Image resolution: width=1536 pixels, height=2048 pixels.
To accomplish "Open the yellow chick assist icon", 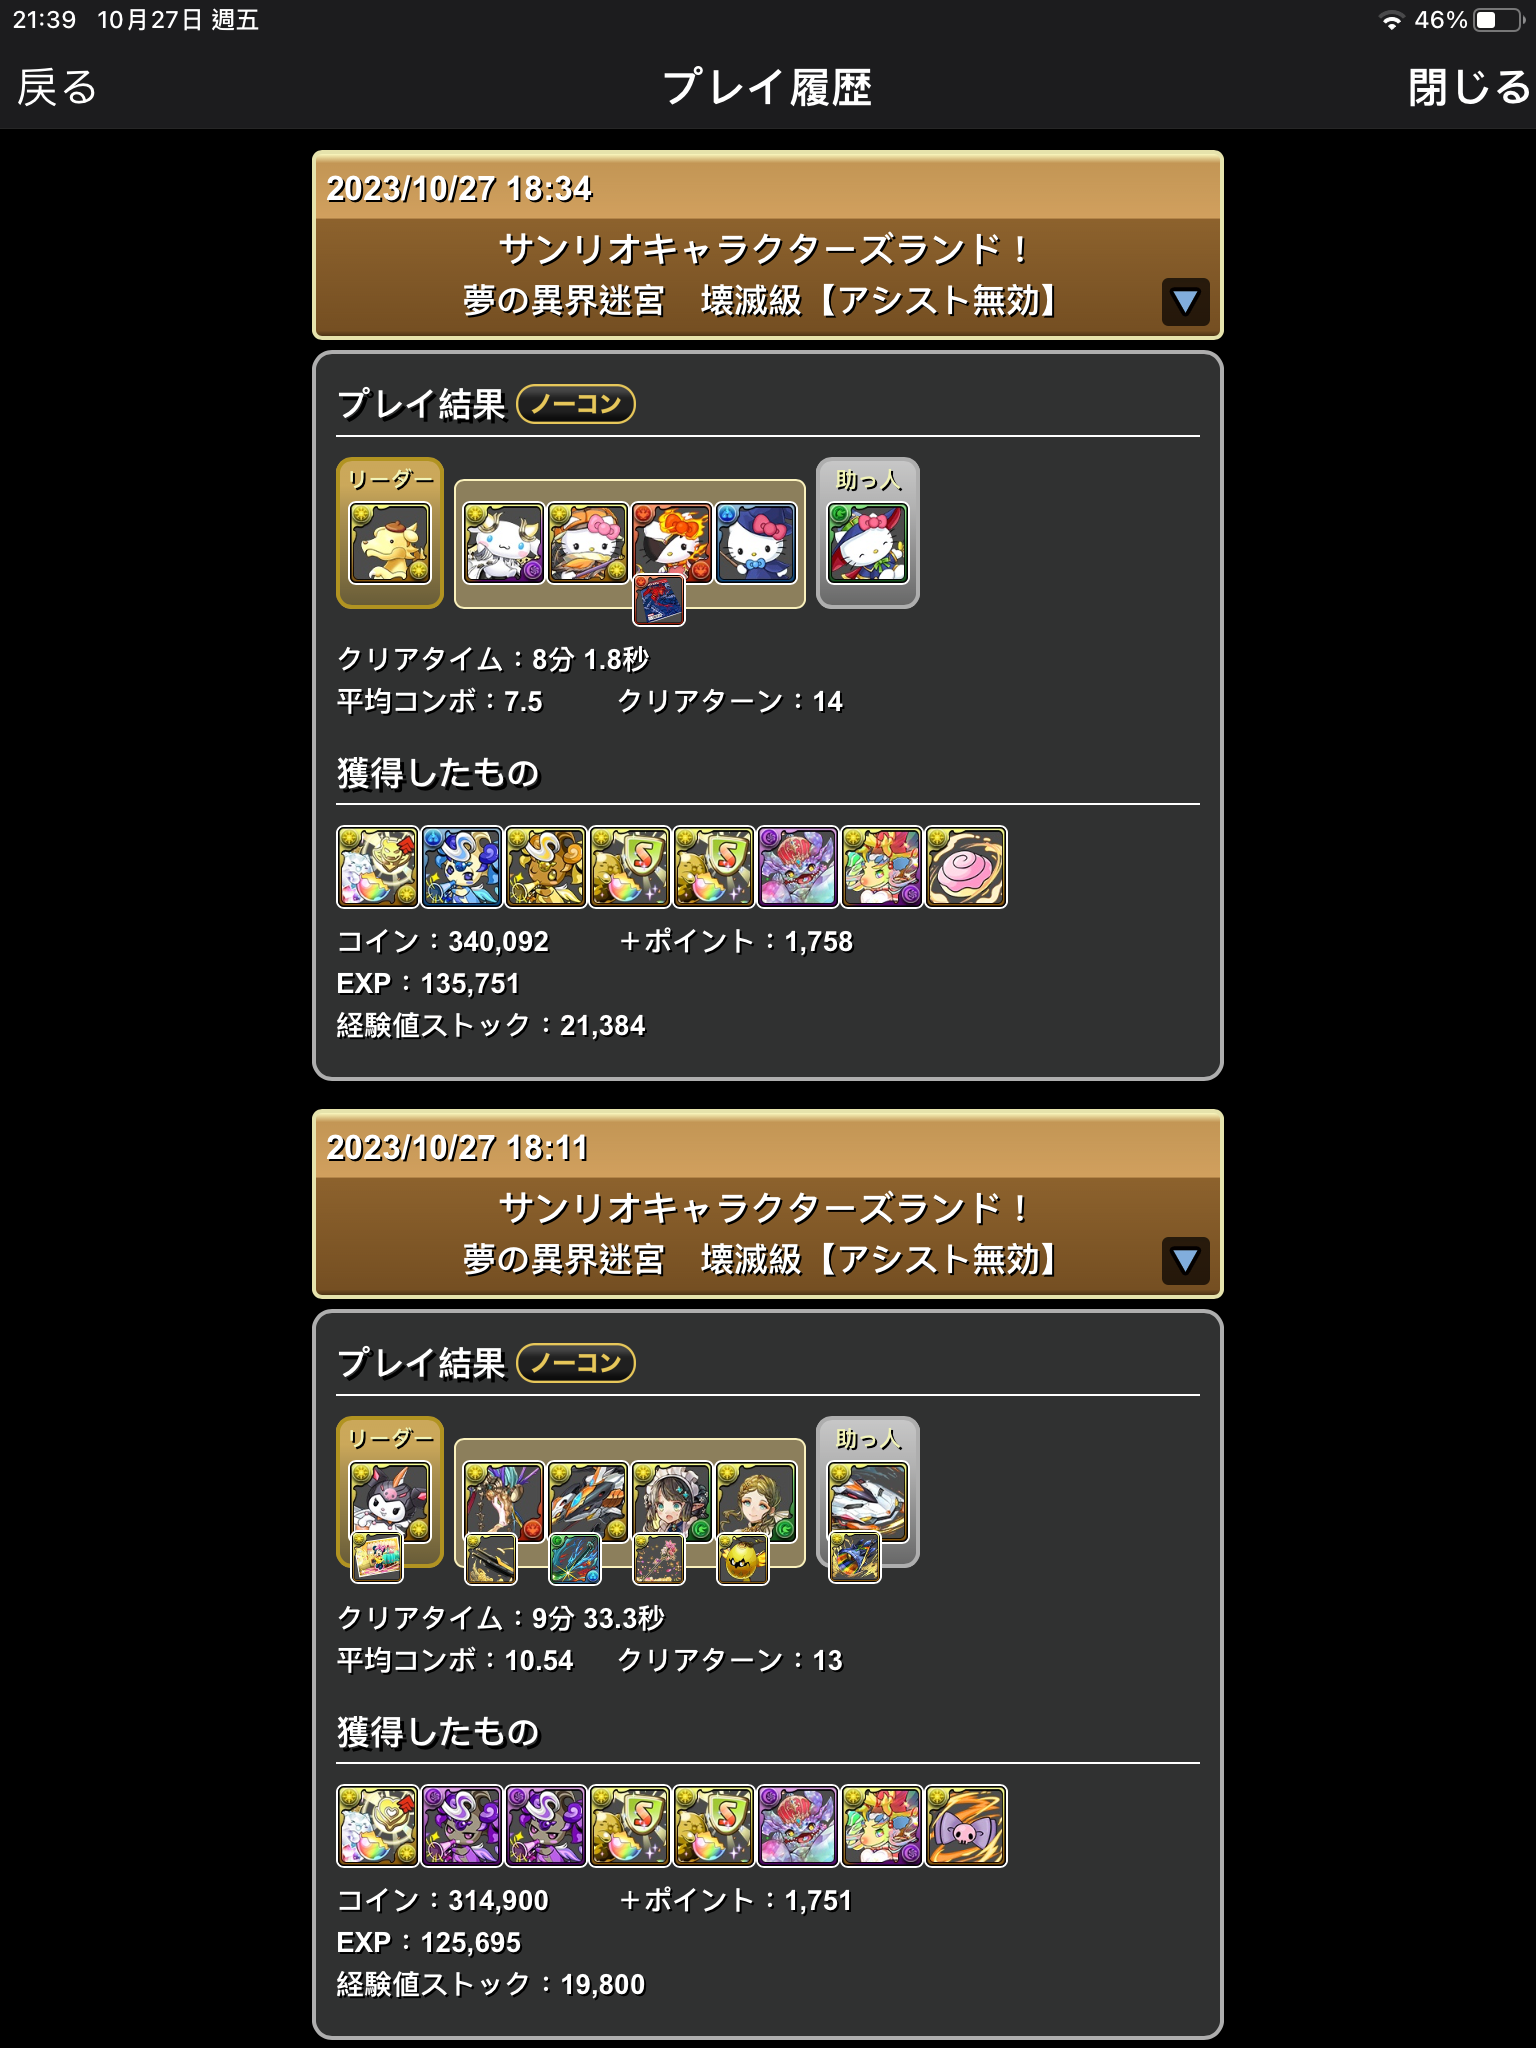I will point(743,1559).
